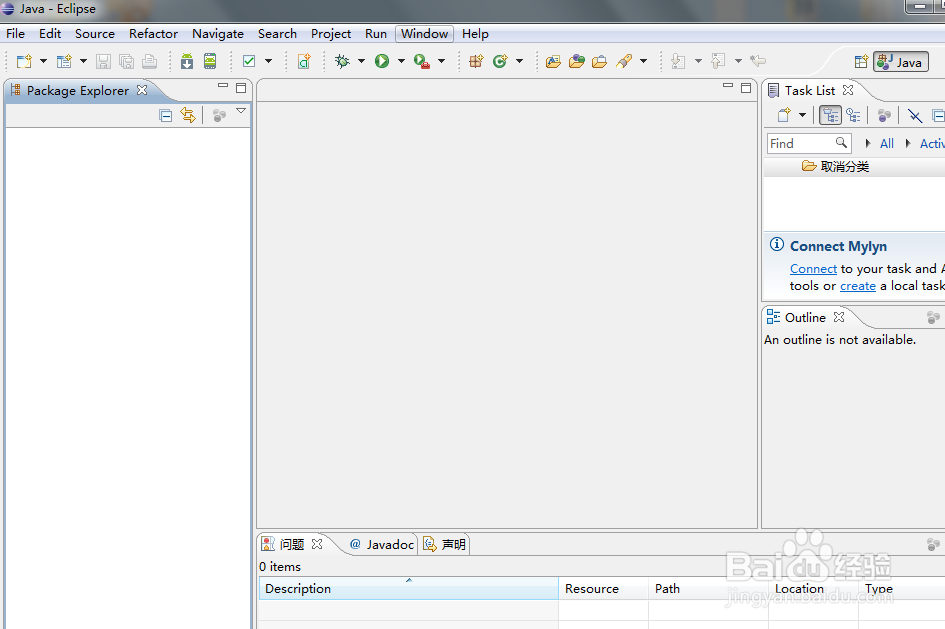Click the Print toolbar icon
The height and width of the screenshot is (629, 945).
pyautogui.click(x=149, y=61)
